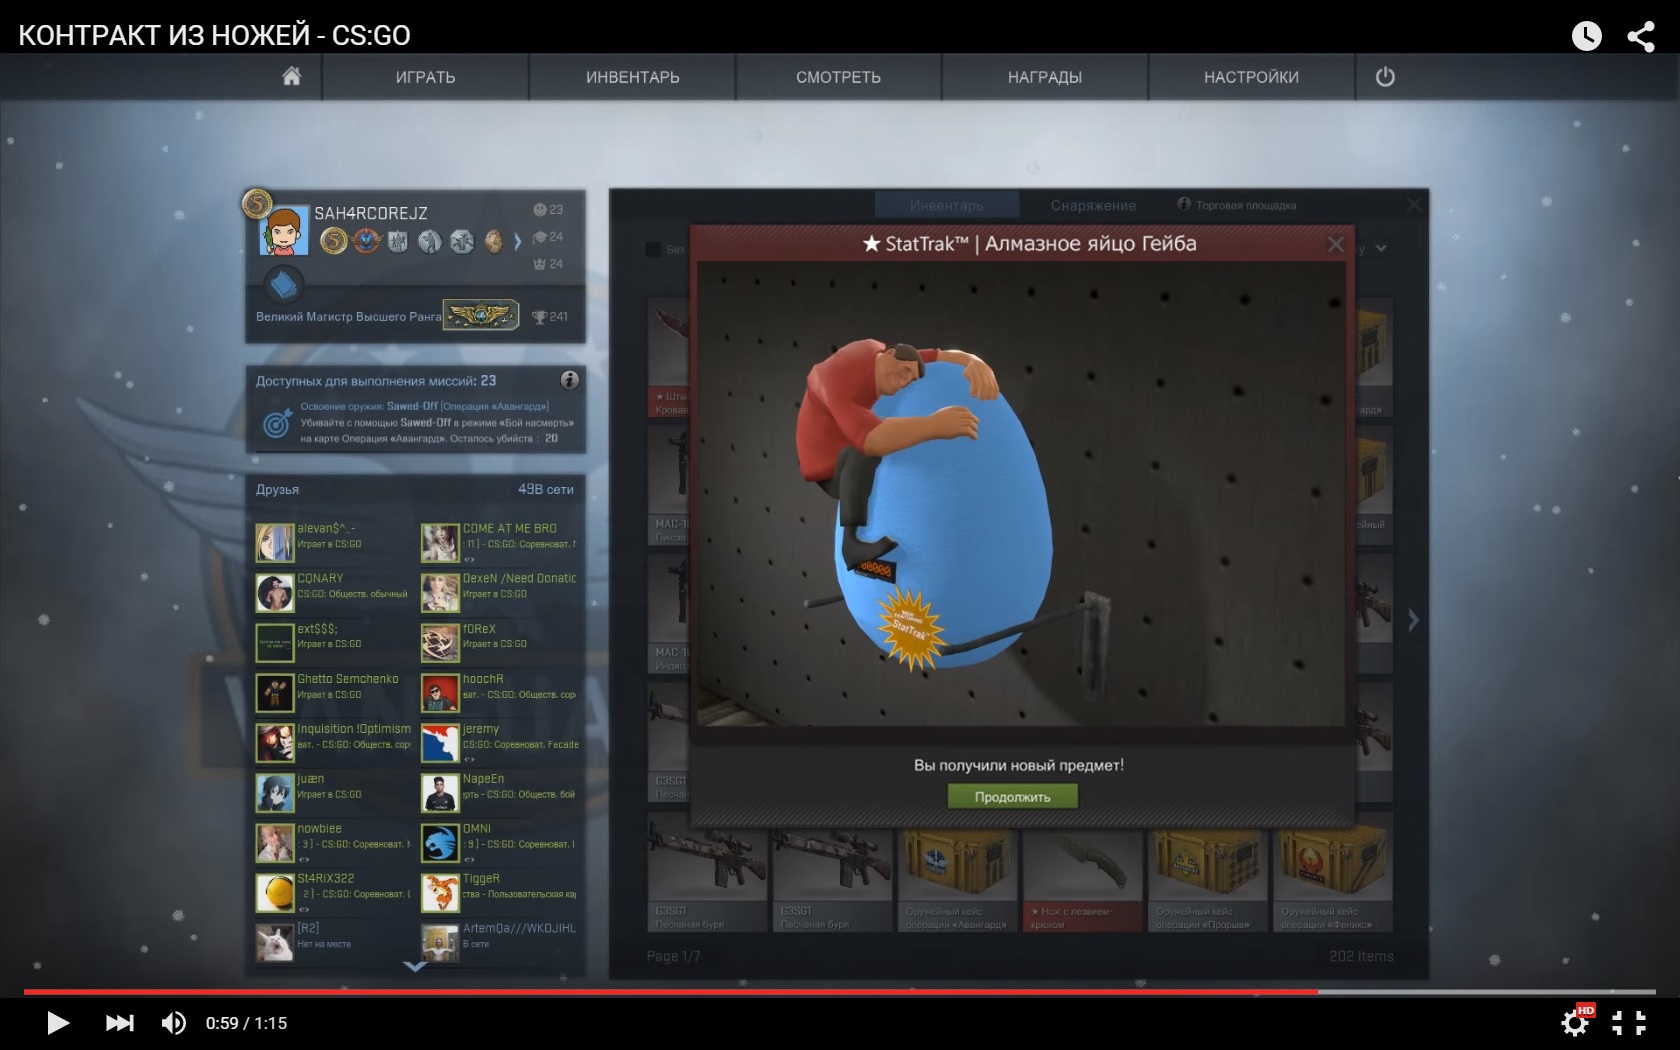Click the SAH4RCOREJZ profile avatar
Screen dimensions: 1680x1050
283,232
